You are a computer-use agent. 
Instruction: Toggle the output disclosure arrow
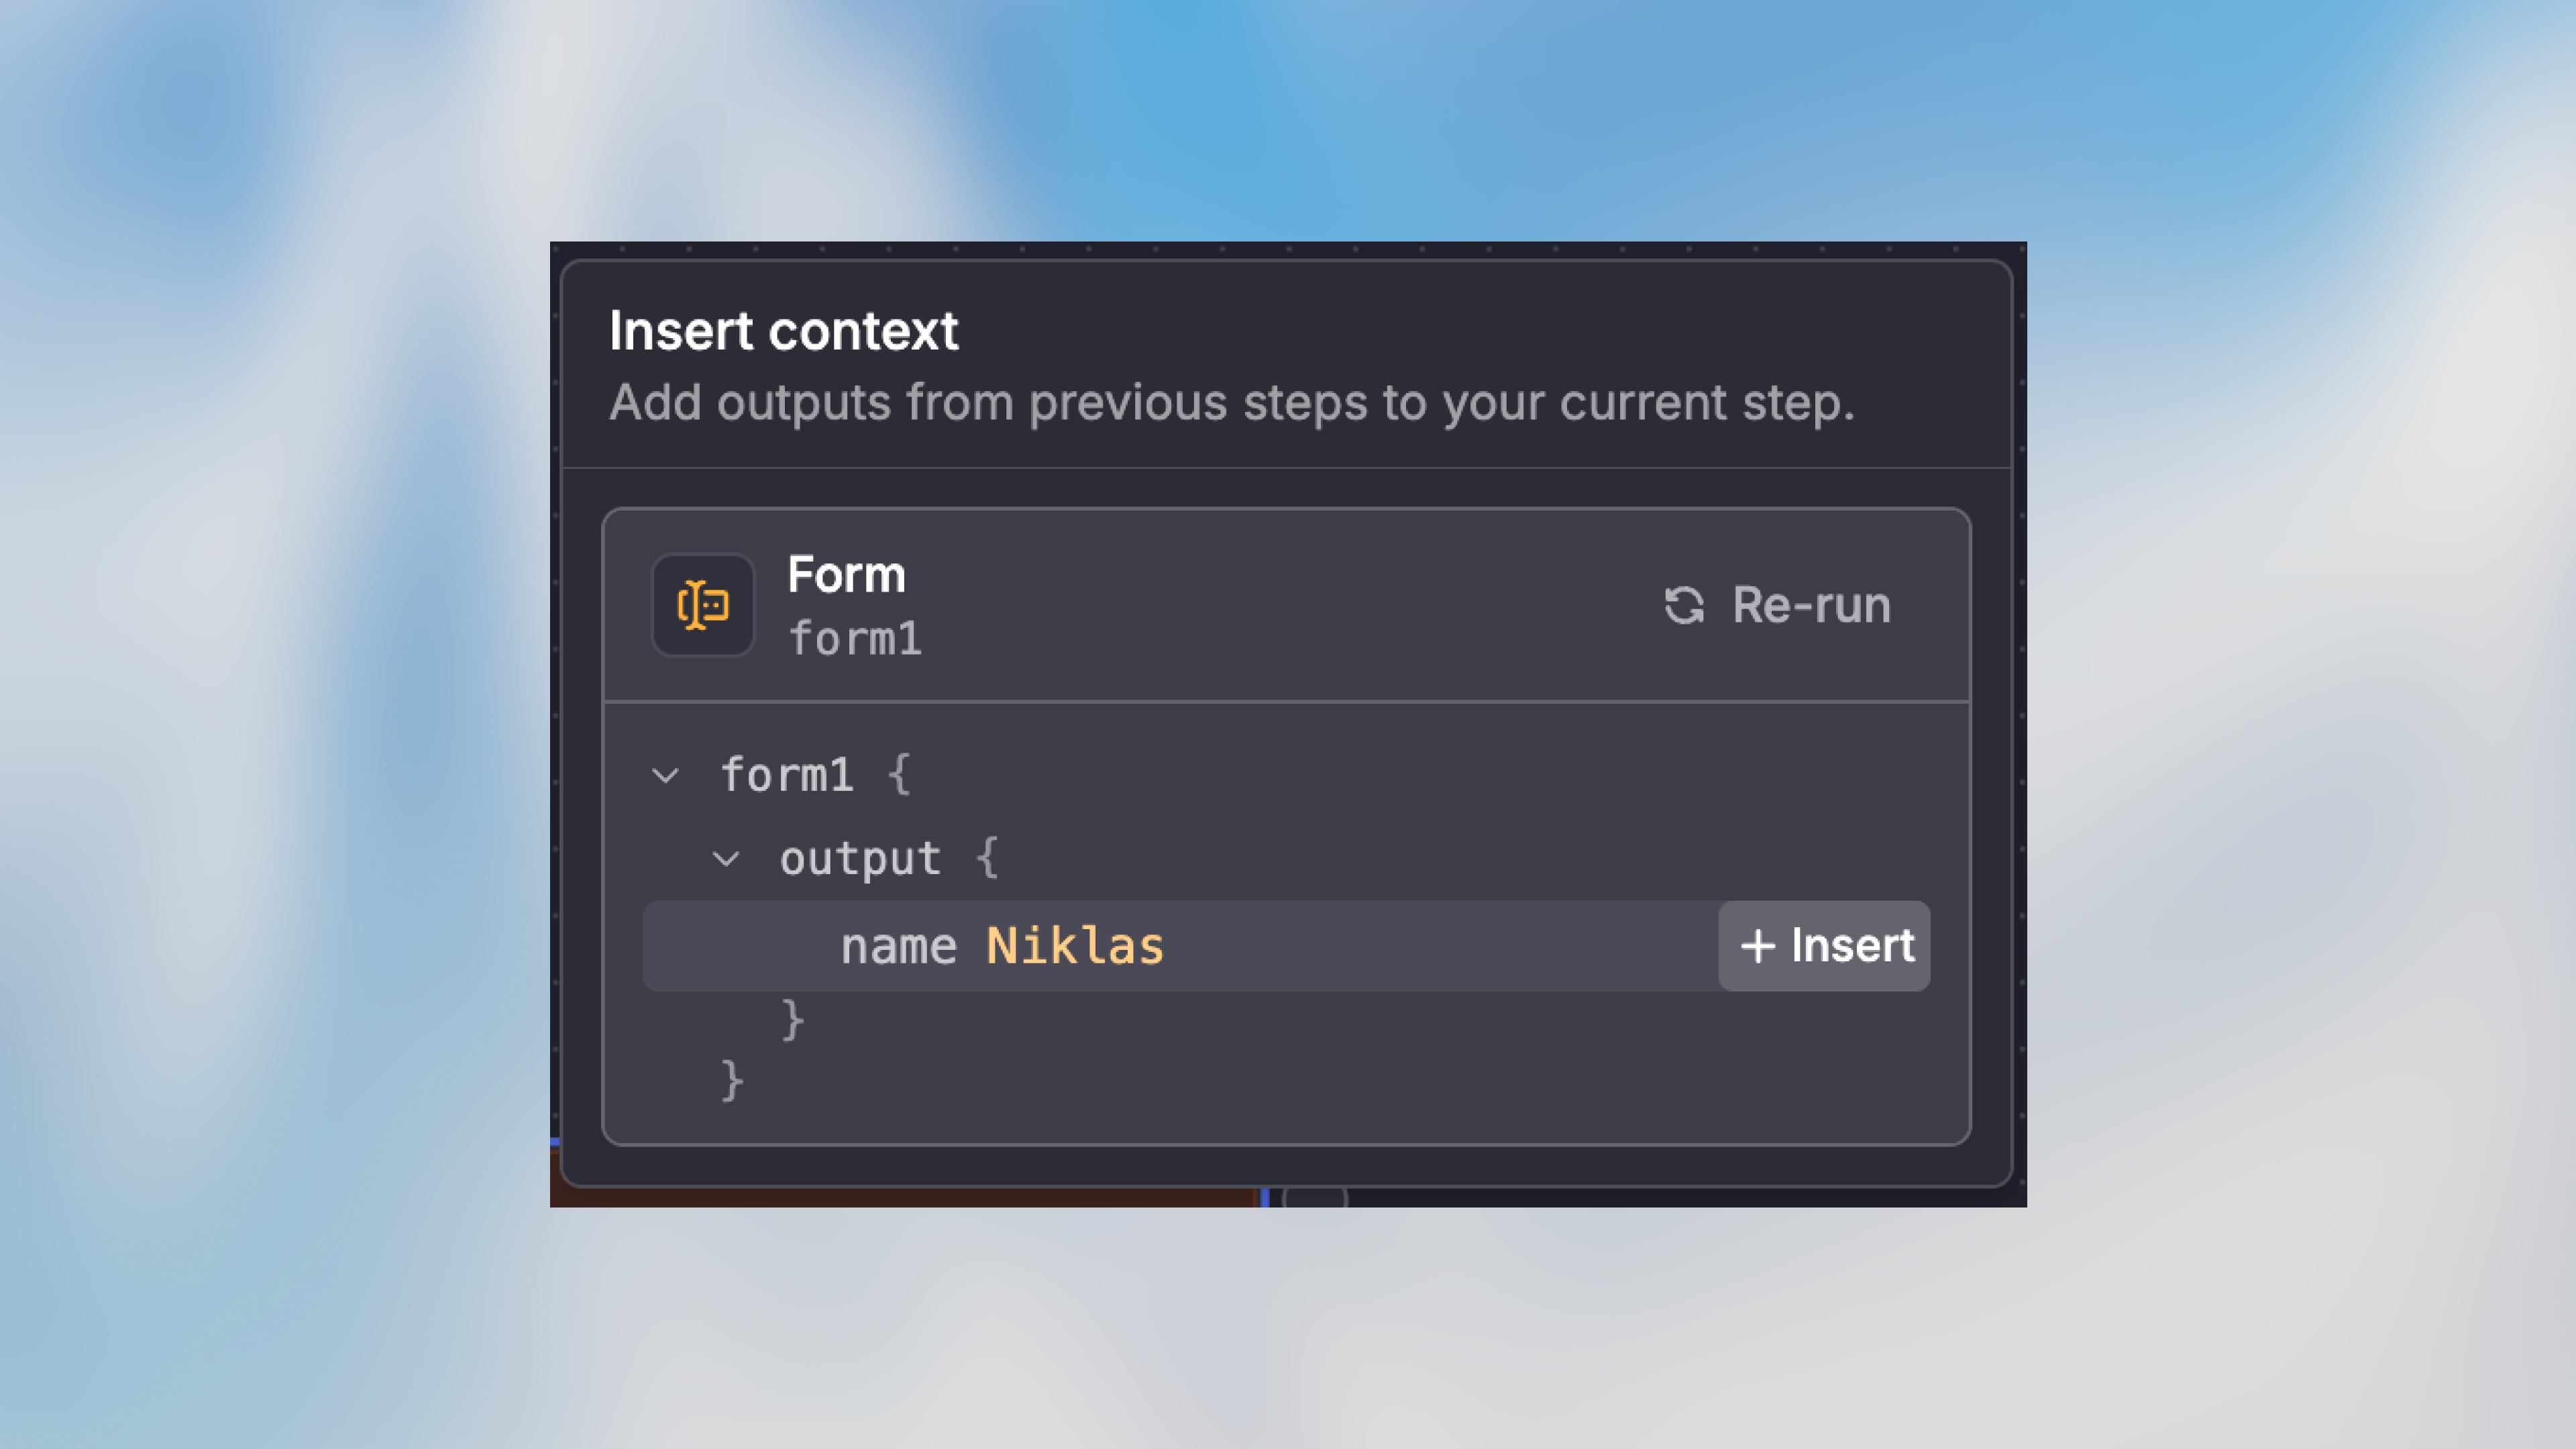click(x=728, y=858)
